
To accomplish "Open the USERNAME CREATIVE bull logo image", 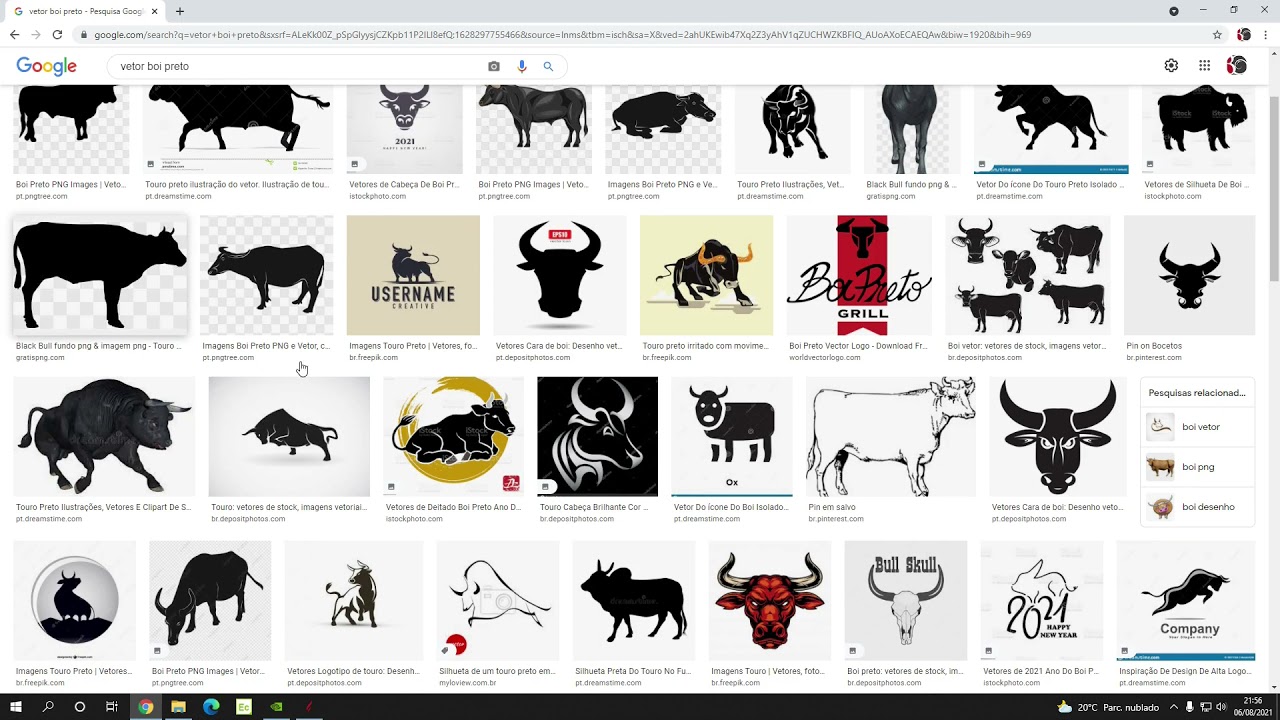I will [413, 276].
